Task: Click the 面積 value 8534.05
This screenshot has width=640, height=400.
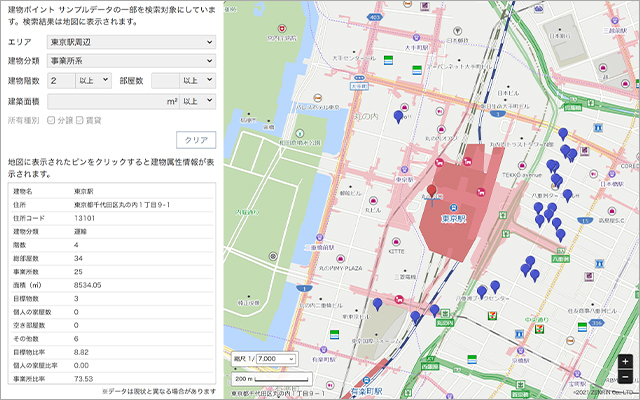Action: coord(87,285)
